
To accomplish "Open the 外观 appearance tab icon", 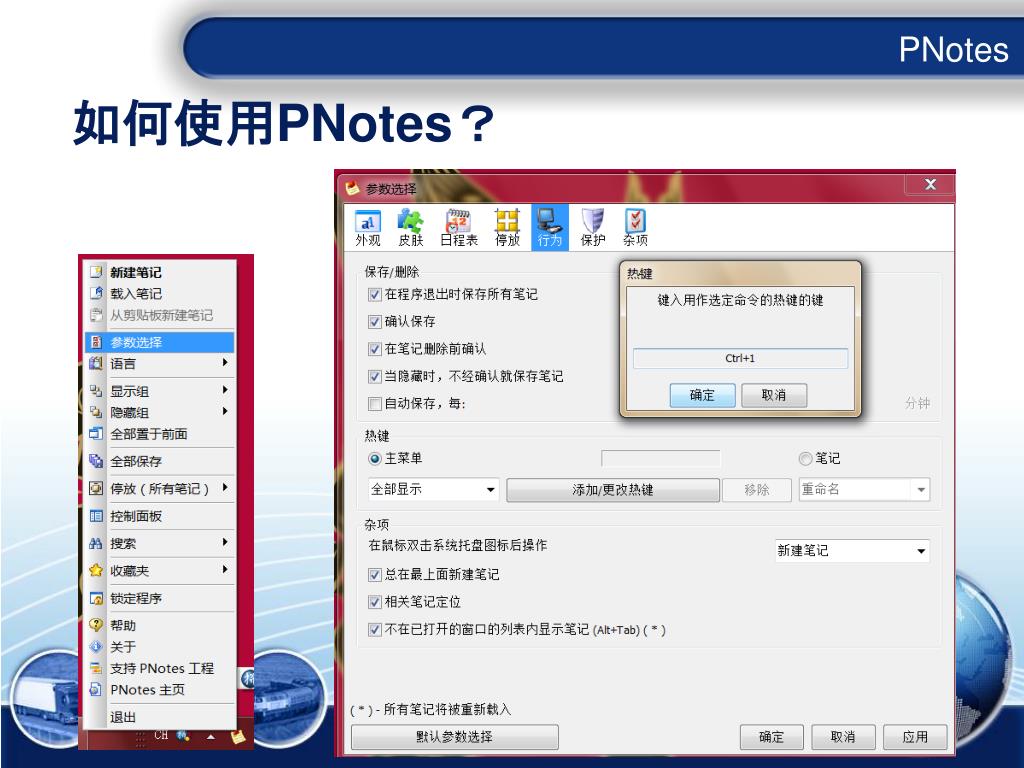I will click(x=368, y=228).
